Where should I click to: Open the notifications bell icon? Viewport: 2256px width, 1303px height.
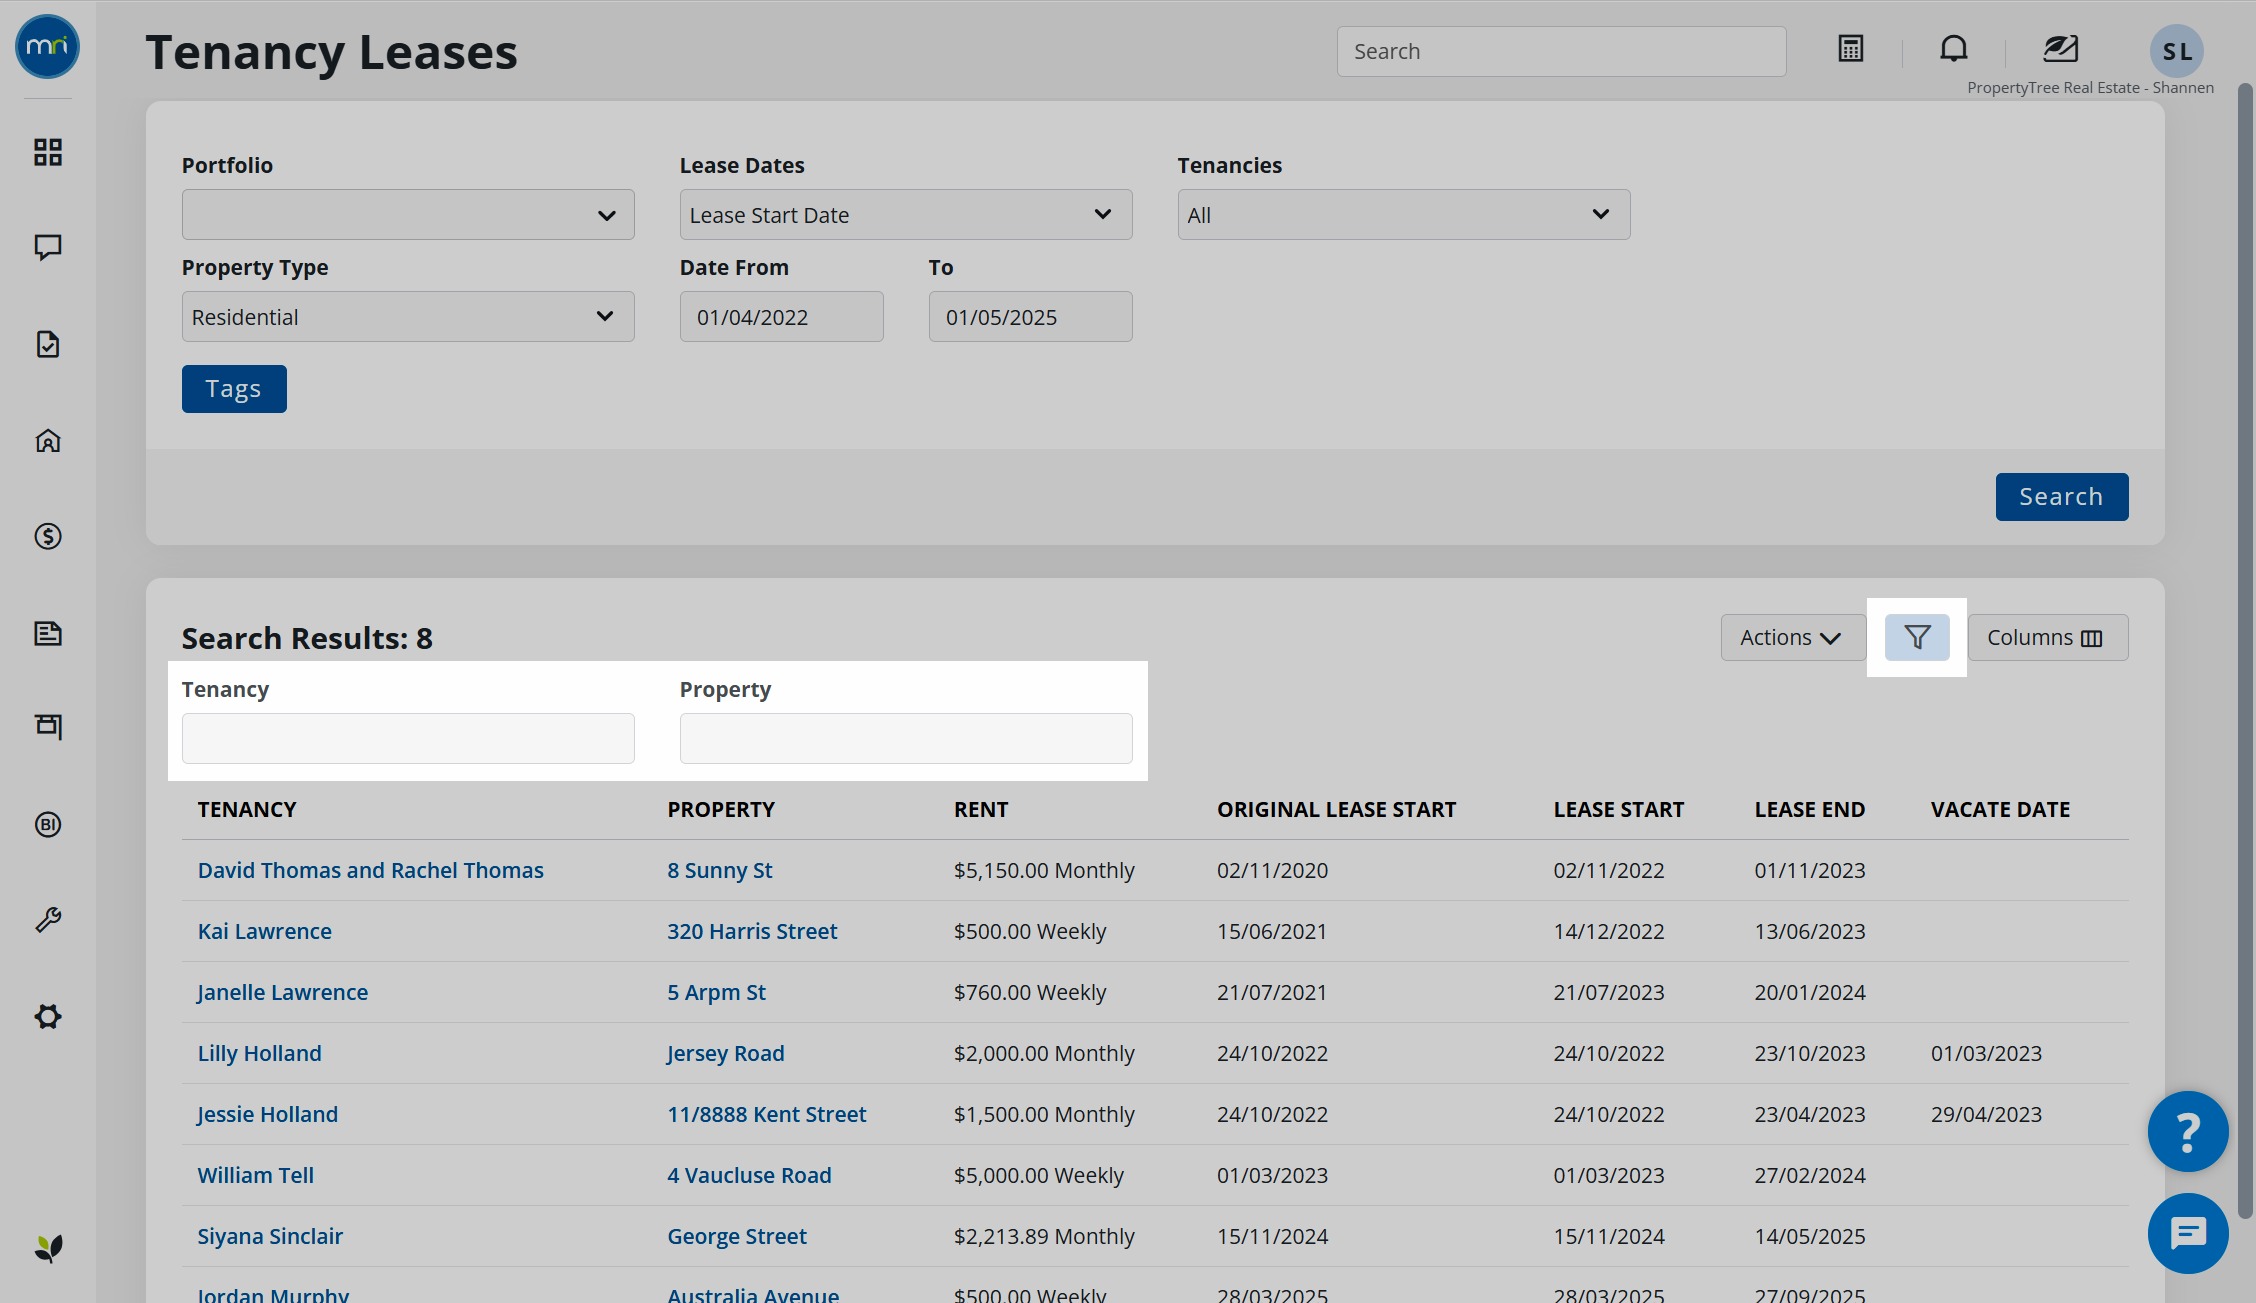click(1954, 49)
